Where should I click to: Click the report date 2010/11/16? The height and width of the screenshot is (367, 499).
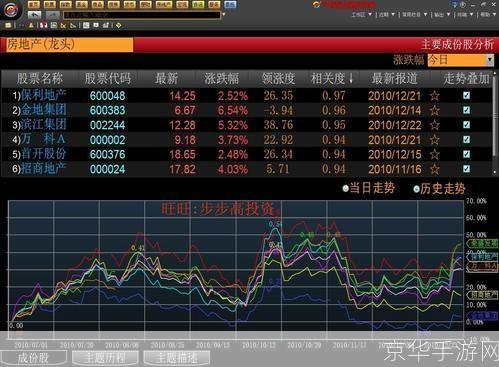coord(395,169)
